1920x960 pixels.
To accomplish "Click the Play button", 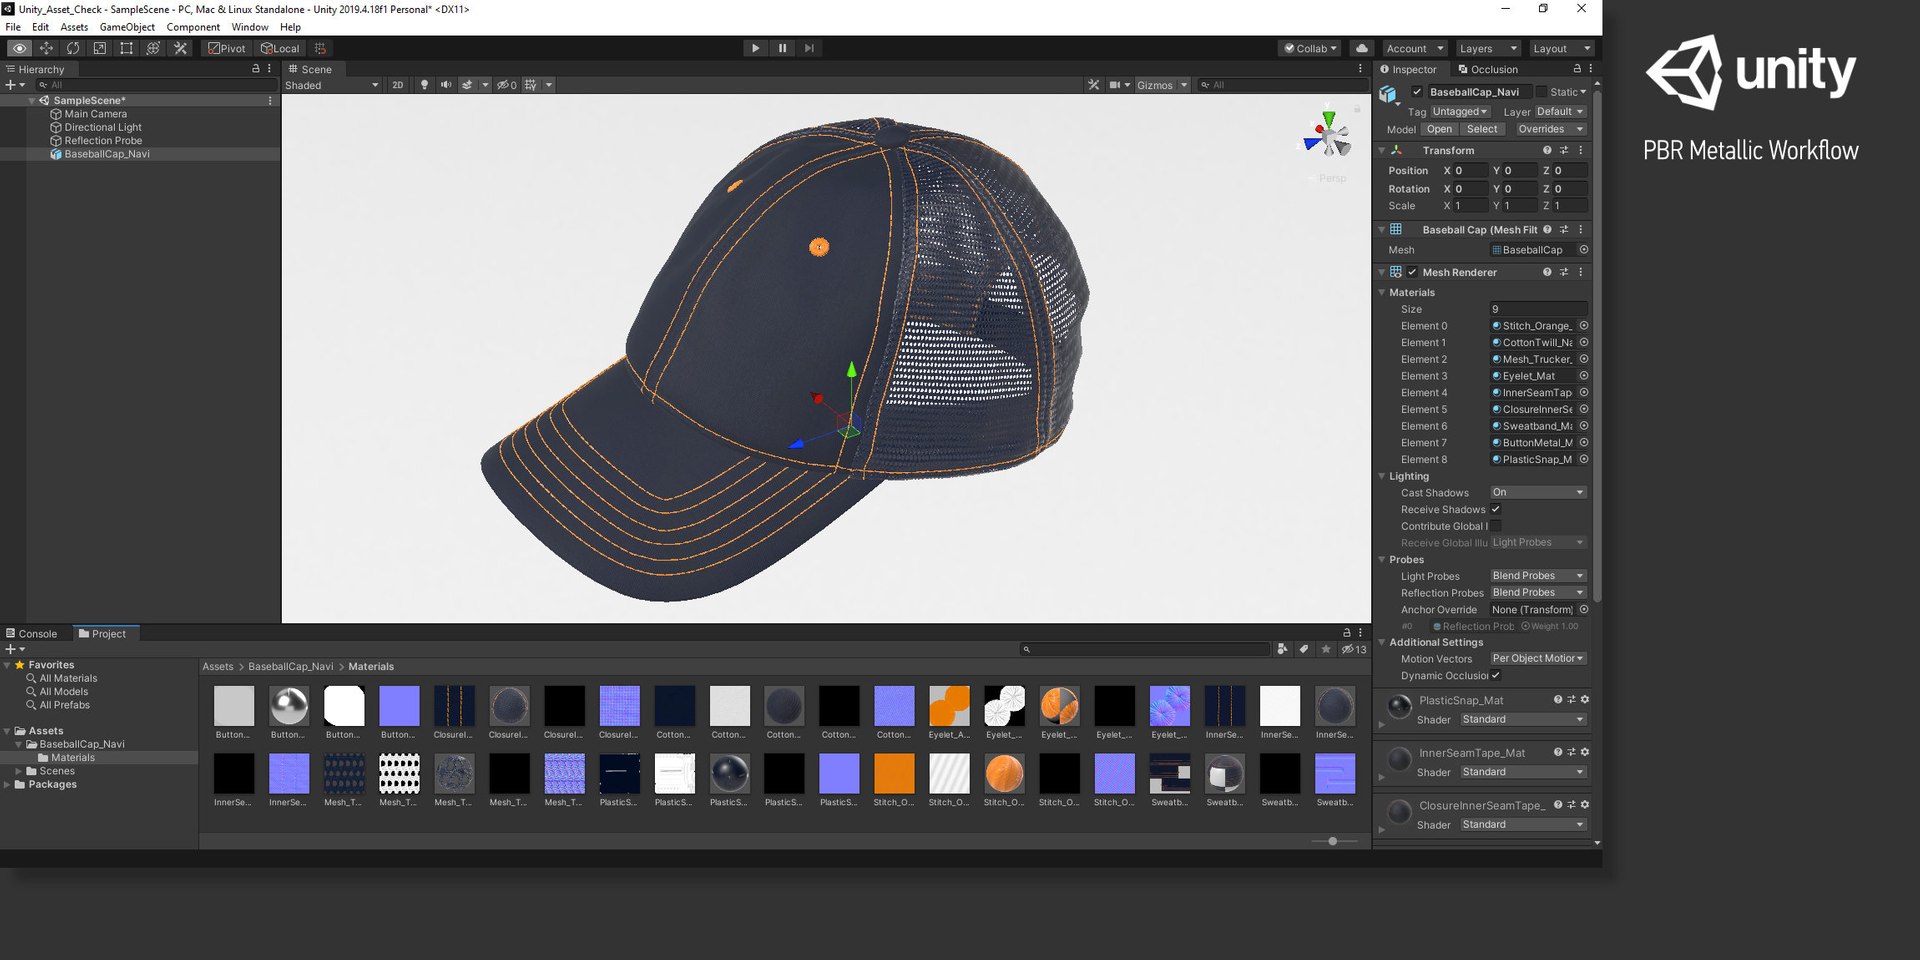I will pos(755,48).
